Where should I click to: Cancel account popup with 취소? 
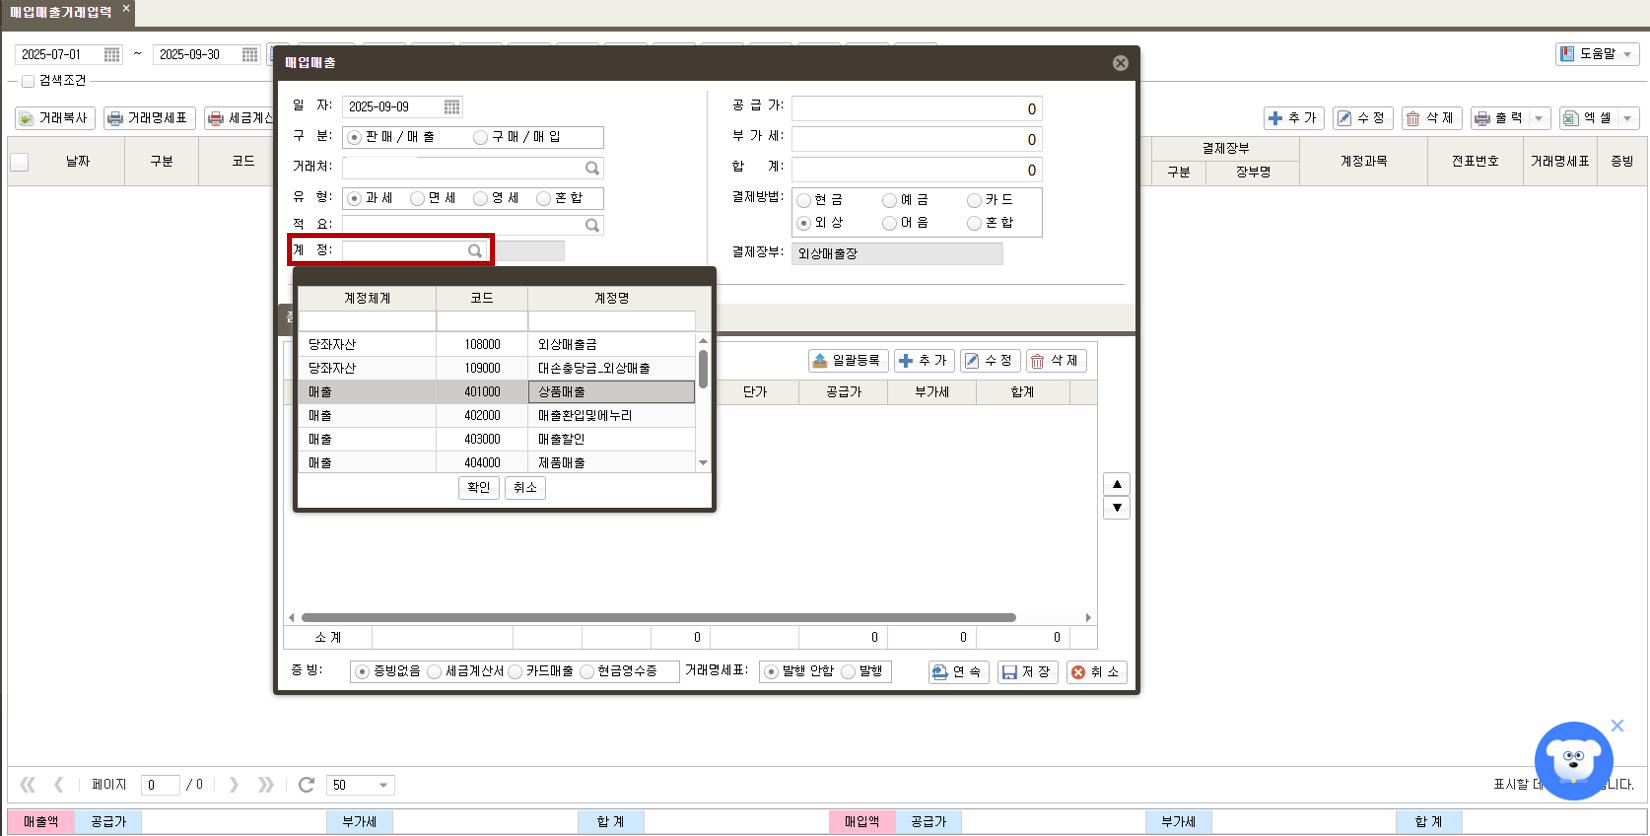[525, 488]
